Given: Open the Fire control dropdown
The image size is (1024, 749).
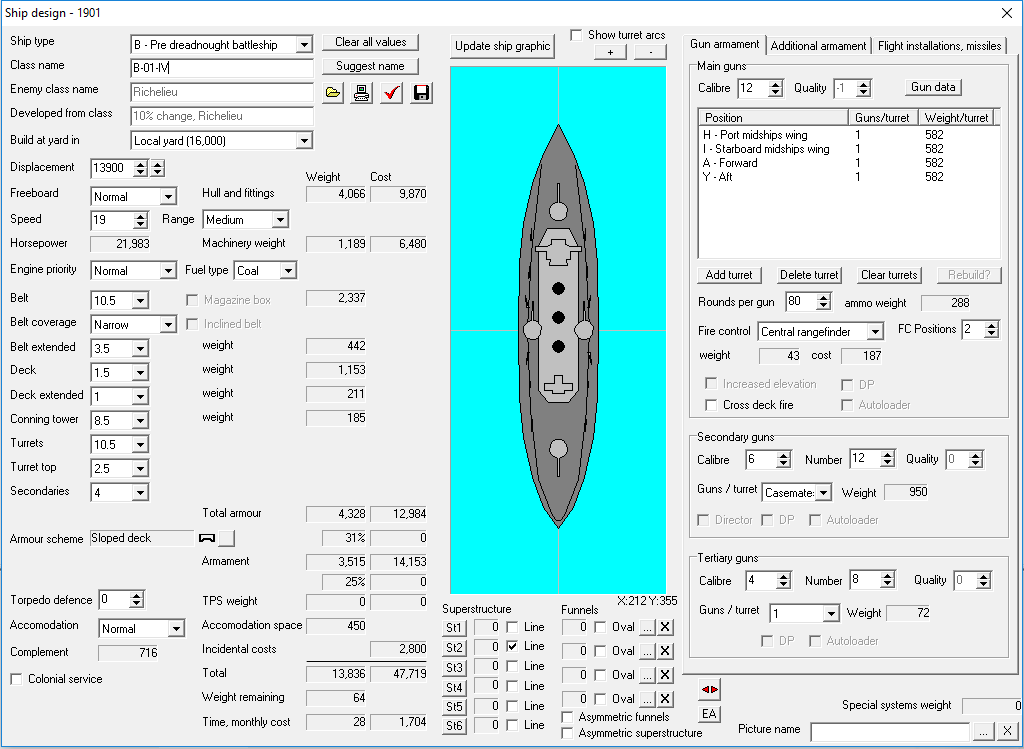Looking at the screenshot, I should coord(875,331).
